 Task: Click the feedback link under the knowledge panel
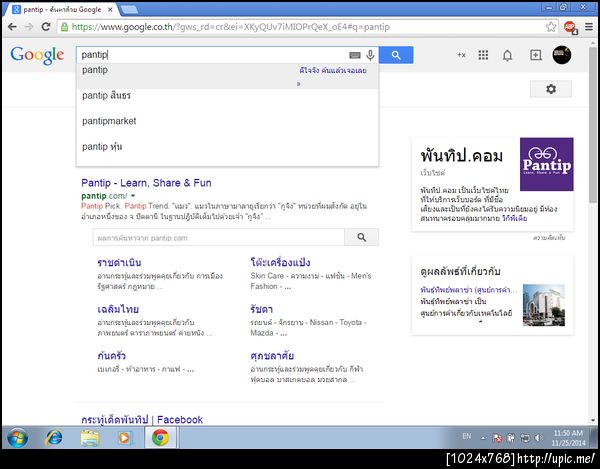(549, 238)
